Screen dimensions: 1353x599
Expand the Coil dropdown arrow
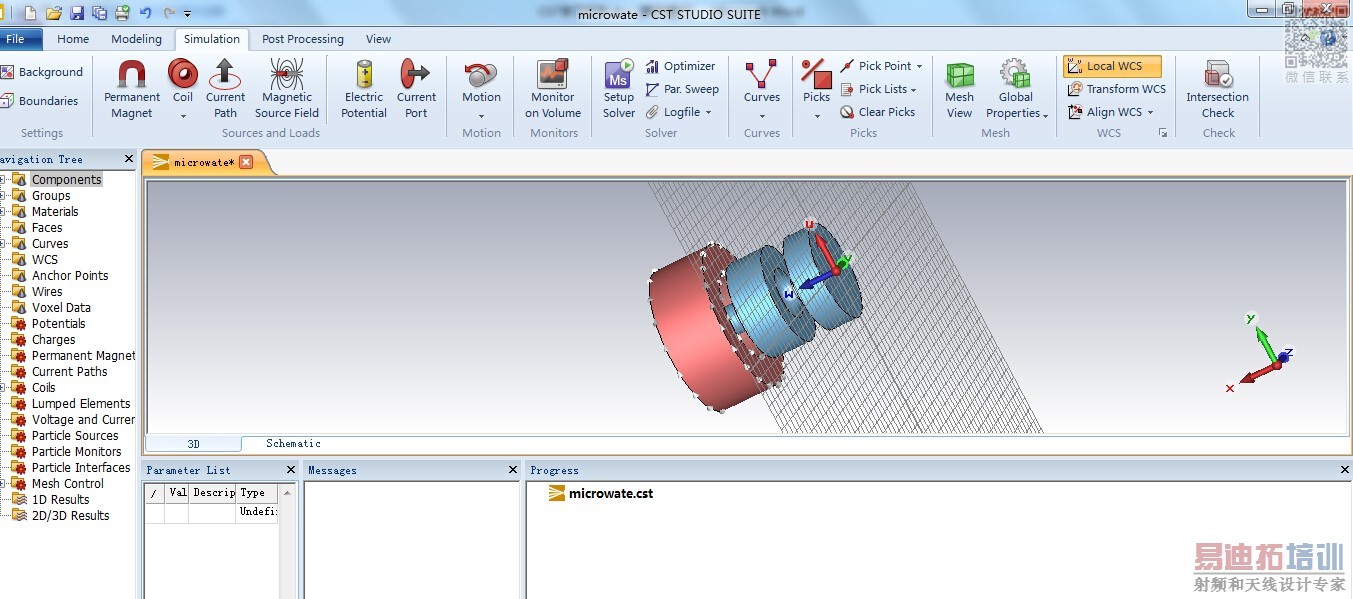183,116
